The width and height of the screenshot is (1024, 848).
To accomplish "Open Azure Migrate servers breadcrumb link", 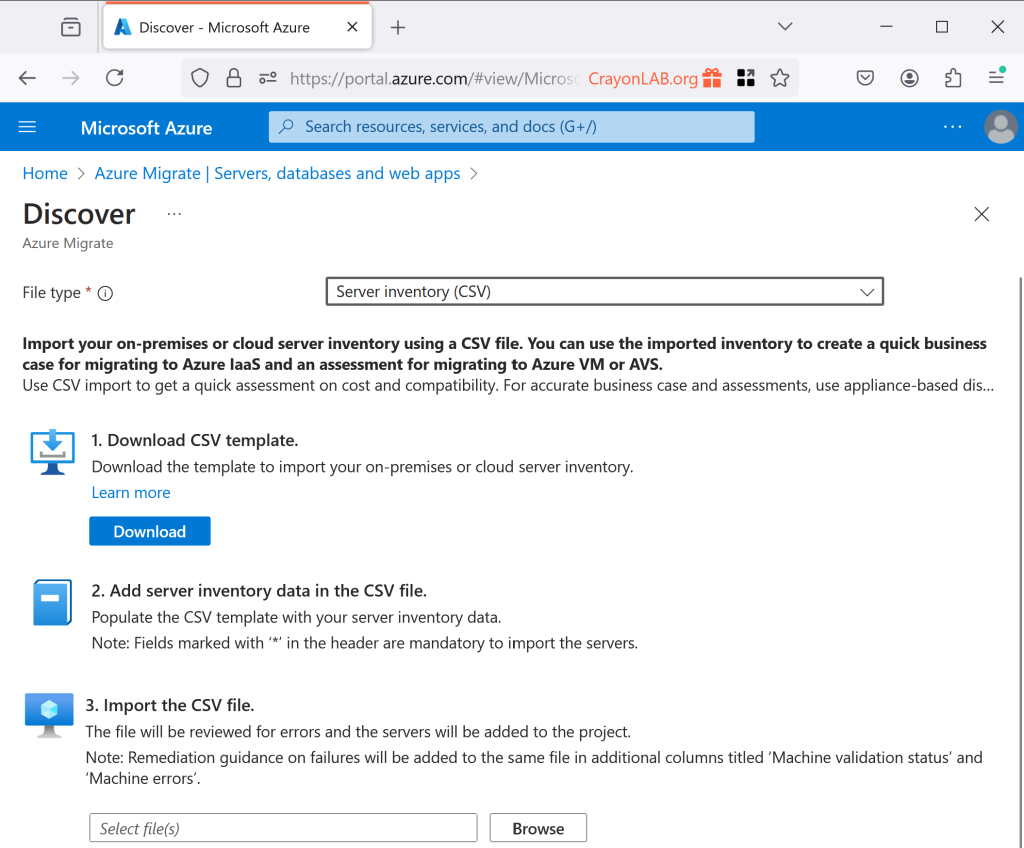I will coord(277,173).
